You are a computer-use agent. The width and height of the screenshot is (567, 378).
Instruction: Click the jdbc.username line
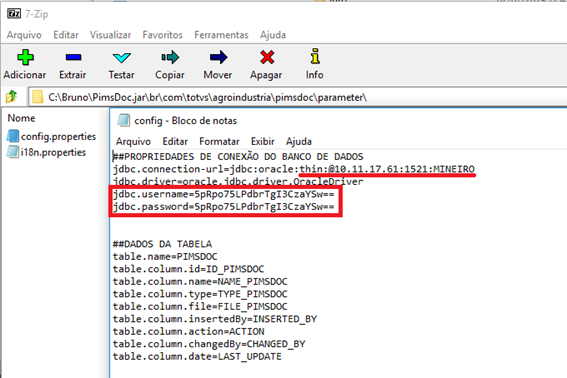click(x=223, y=194)
